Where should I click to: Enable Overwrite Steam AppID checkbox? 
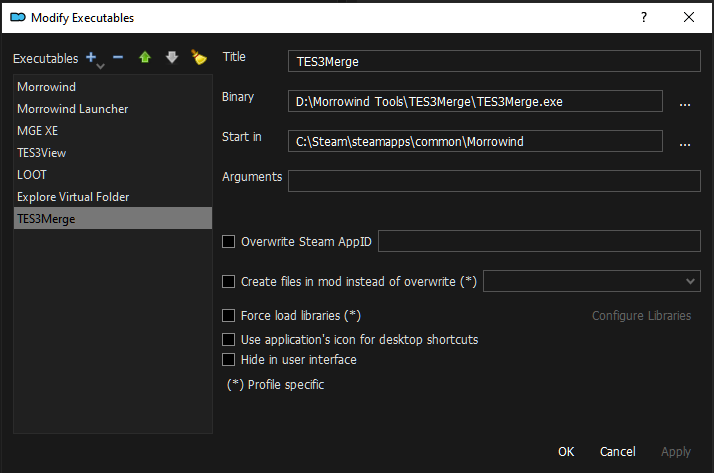228,241
